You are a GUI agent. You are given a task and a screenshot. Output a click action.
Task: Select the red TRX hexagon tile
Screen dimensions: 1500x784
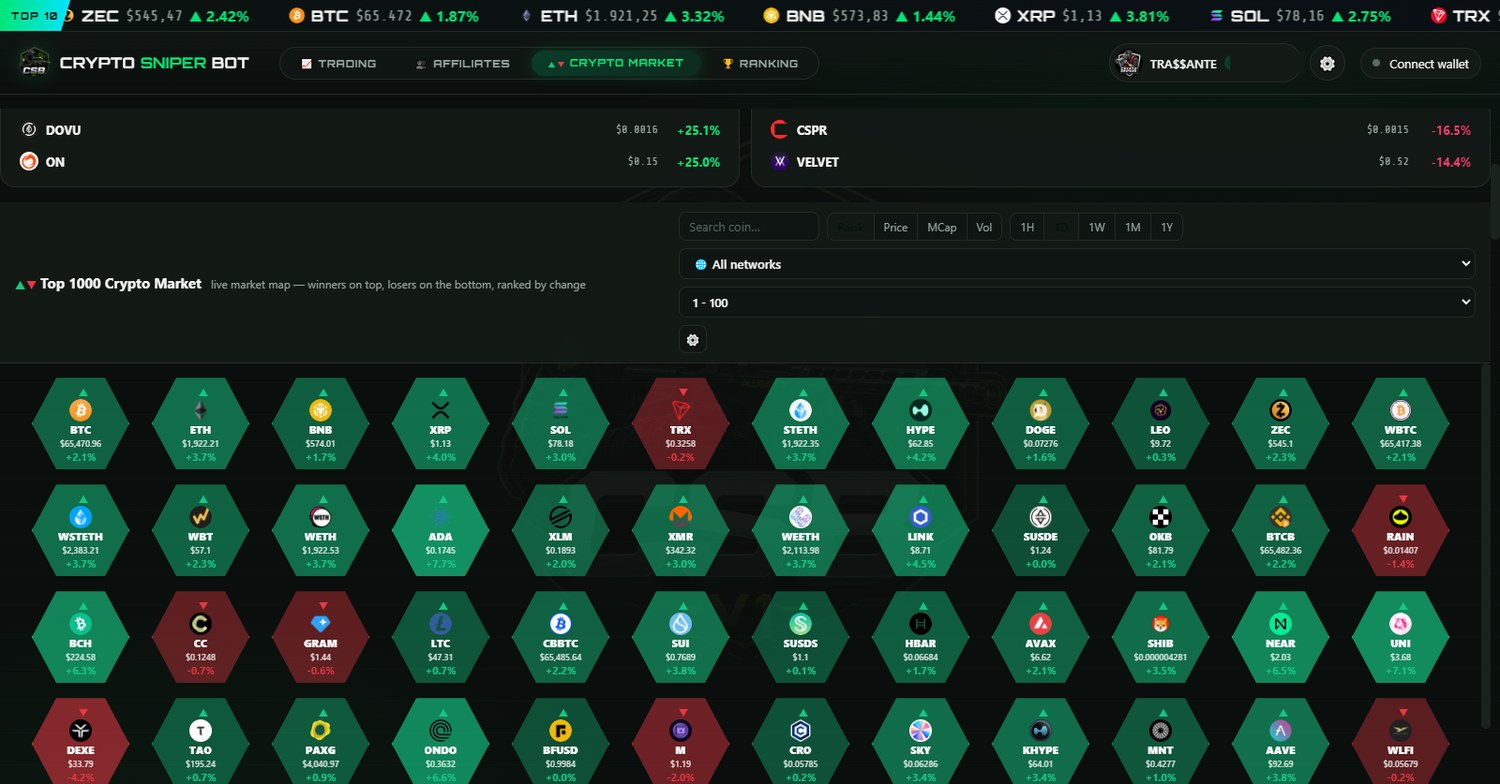click(680, 424)
